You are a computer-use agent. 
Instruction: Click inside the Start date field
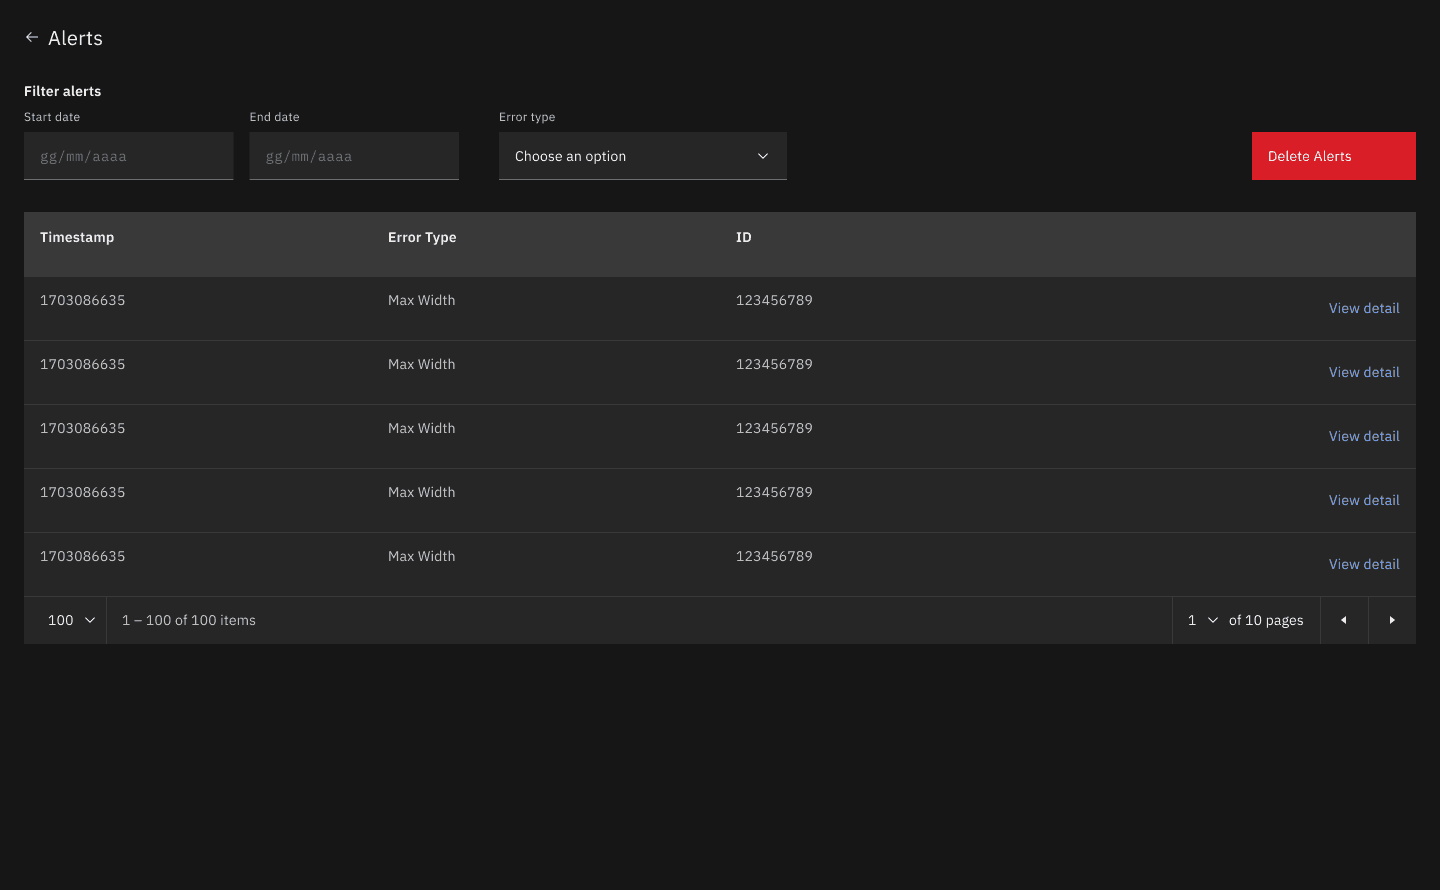(x=128, y=156)
